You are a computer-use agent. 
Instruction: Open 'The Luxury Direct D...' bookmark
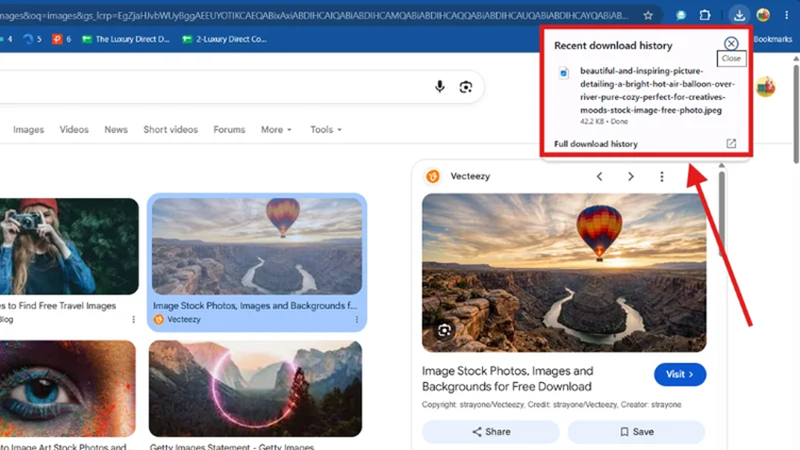(x=126, y=39)
